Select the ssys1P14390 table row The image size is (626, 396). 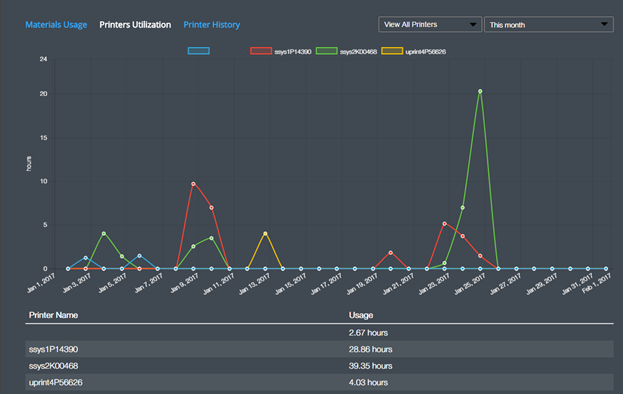(320, 350)
